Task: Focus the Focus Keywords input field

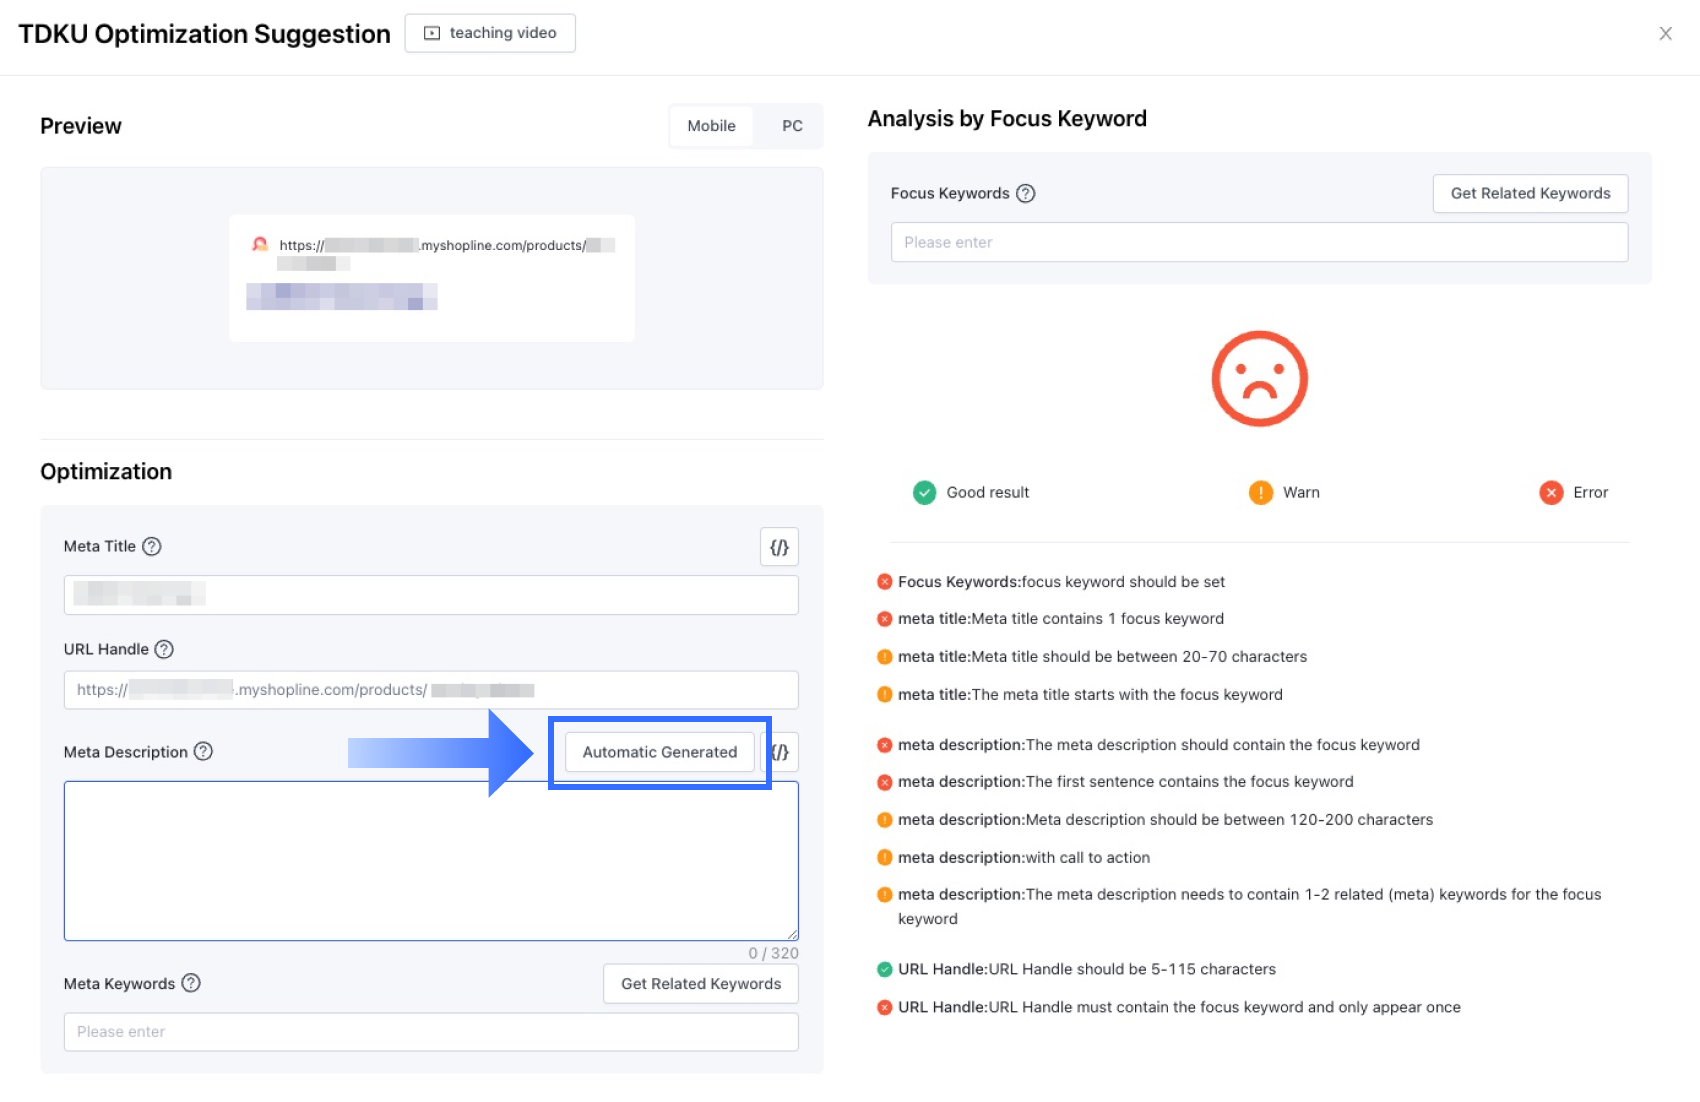Action: 1259,242
